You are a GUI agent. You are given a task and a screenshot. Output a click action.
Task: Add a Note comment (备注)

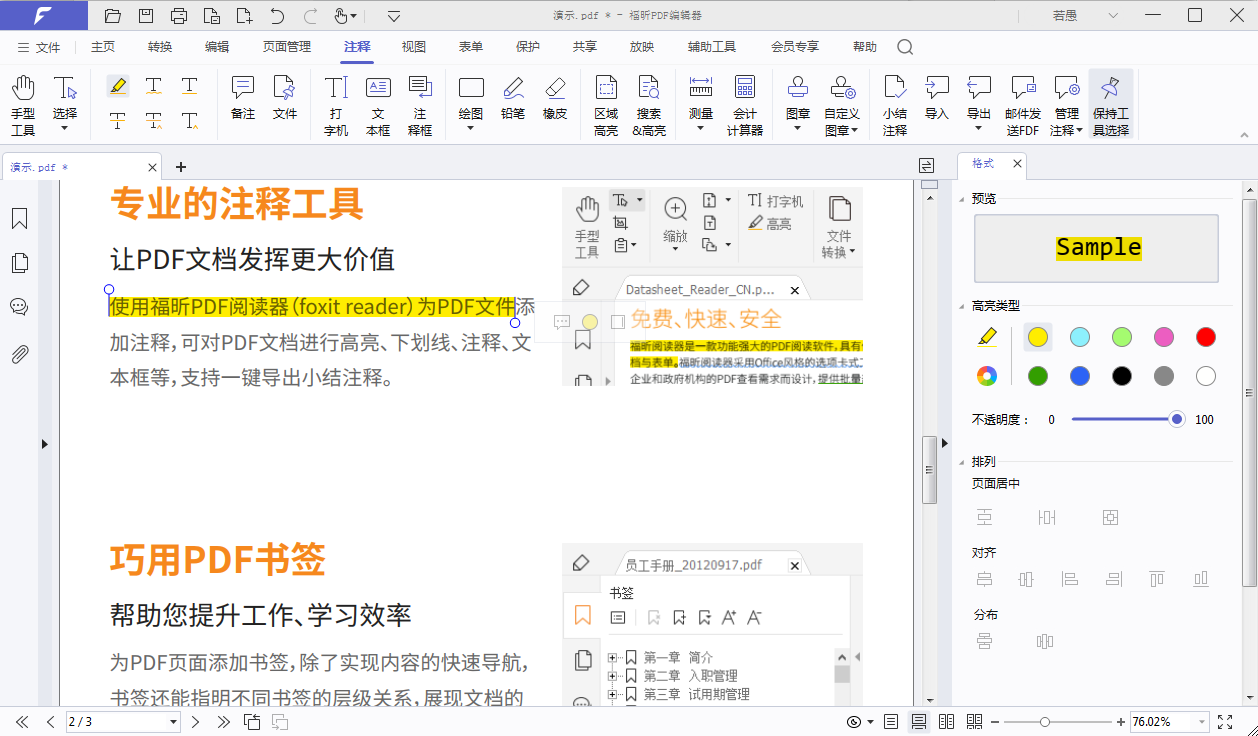(x=243, y=97)
